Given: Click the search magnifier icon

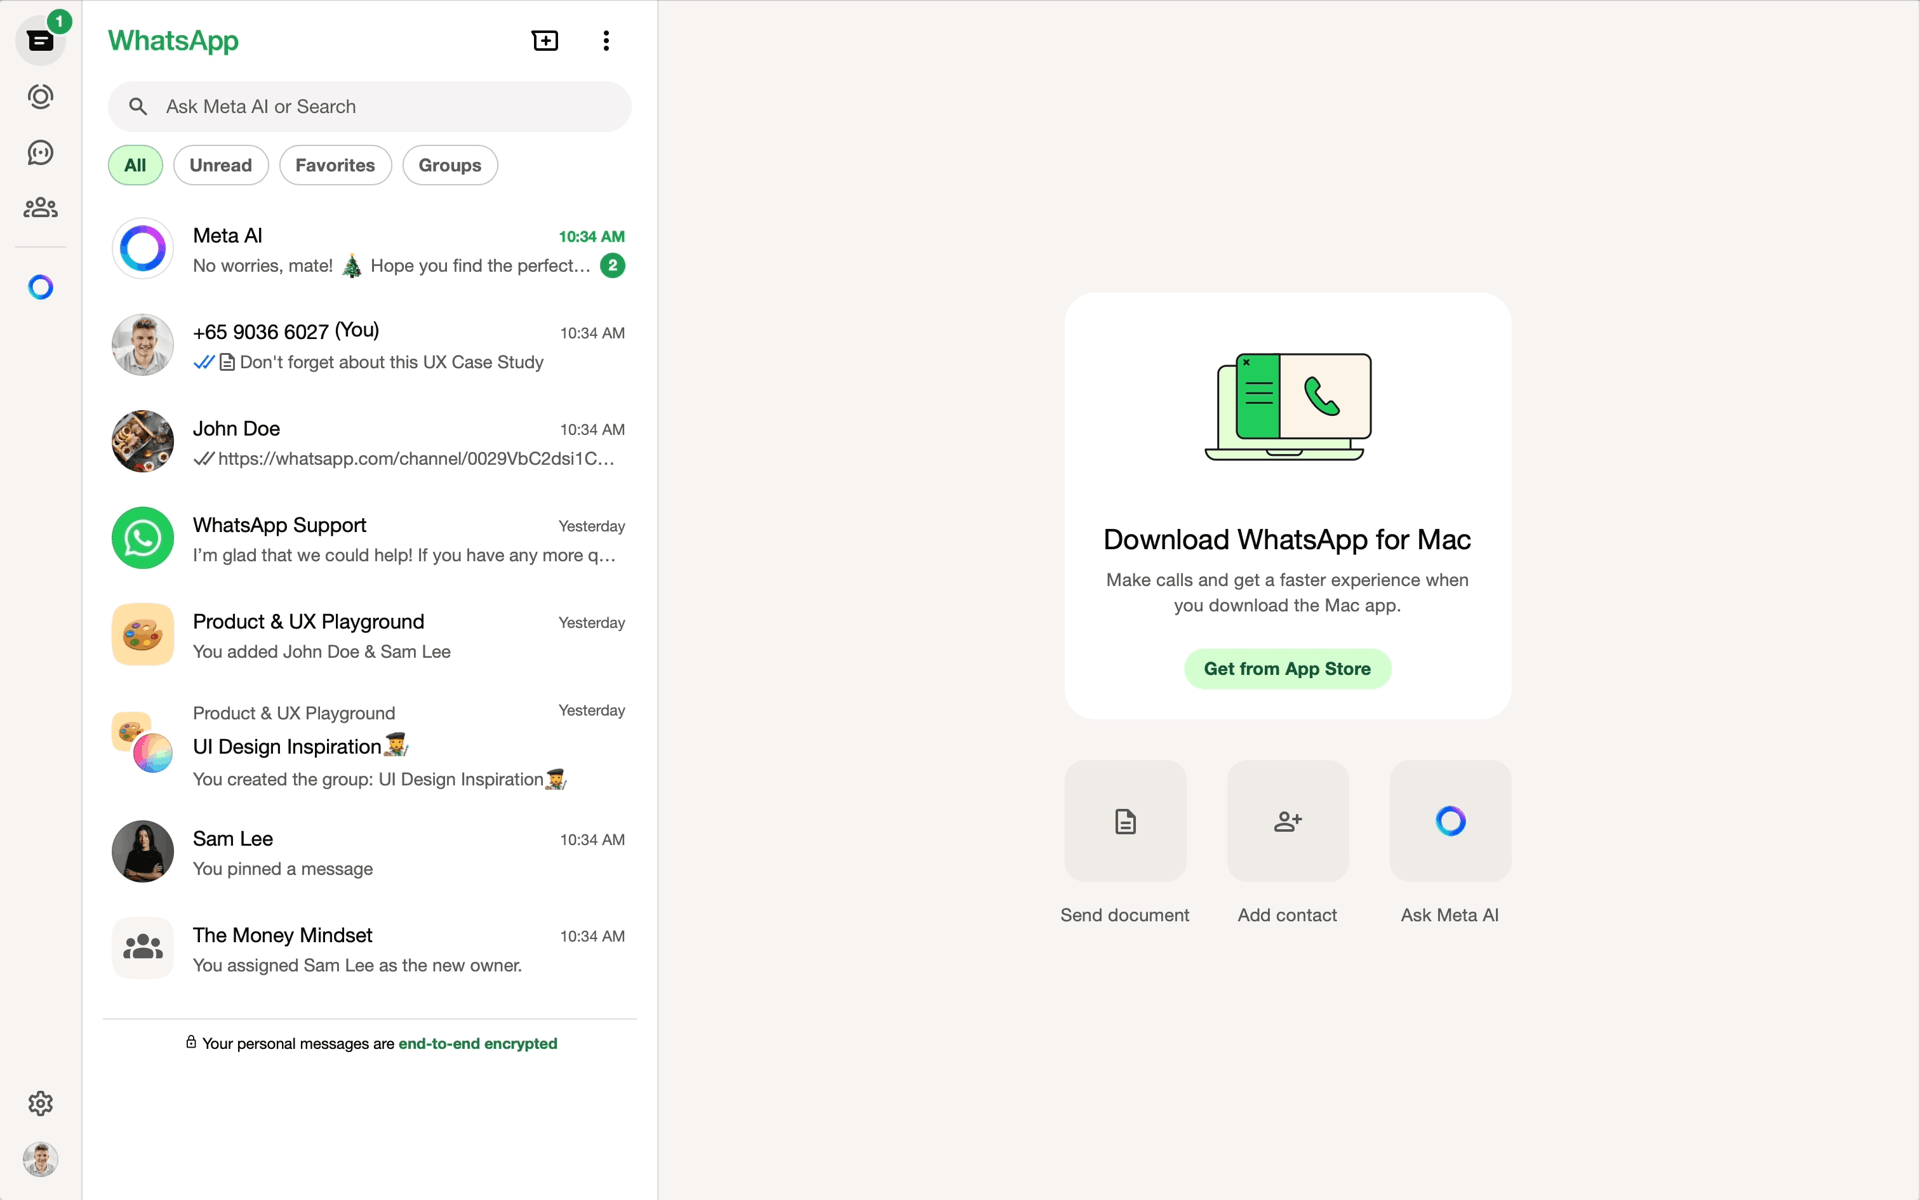Looking at the screenshot, I should 138,107.
